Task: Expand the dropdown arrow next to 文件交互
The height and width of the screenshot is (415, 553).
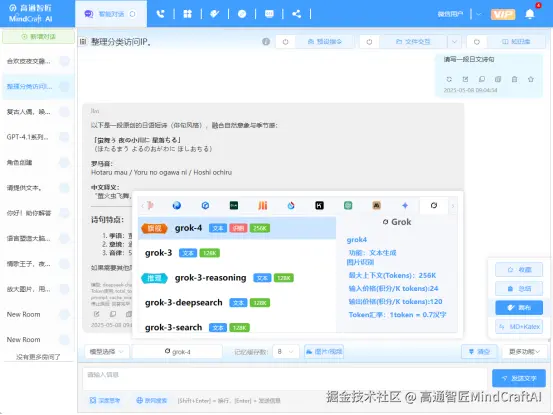Action: (454, 42)
